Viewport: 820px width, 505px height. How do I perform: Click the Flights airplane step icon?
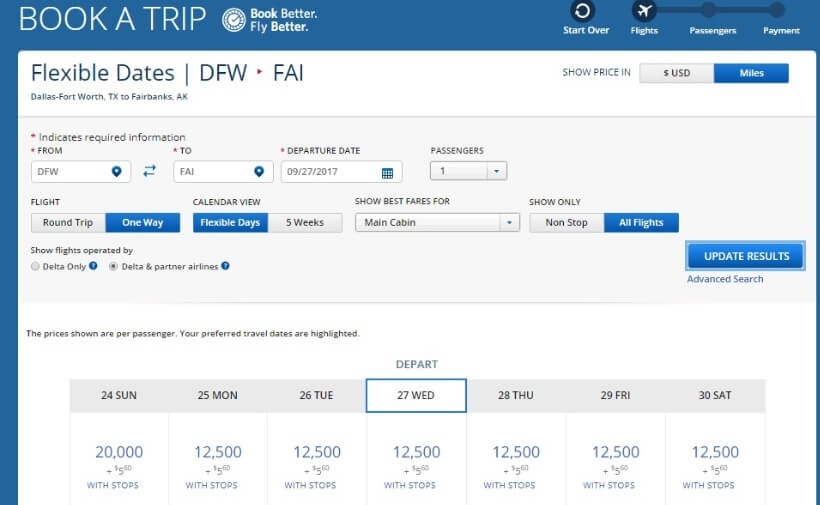(x=644, y=10)
